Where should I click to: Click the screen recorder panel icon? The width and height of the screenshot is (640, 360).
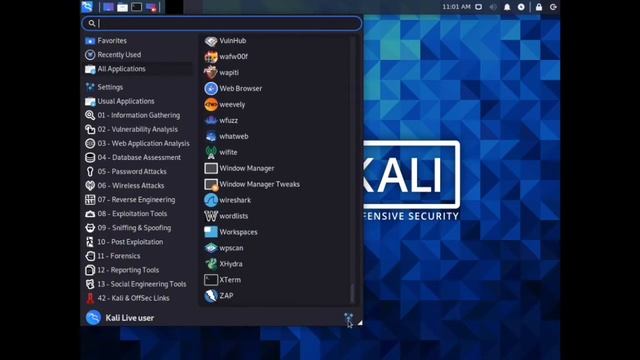pos(151,7)
